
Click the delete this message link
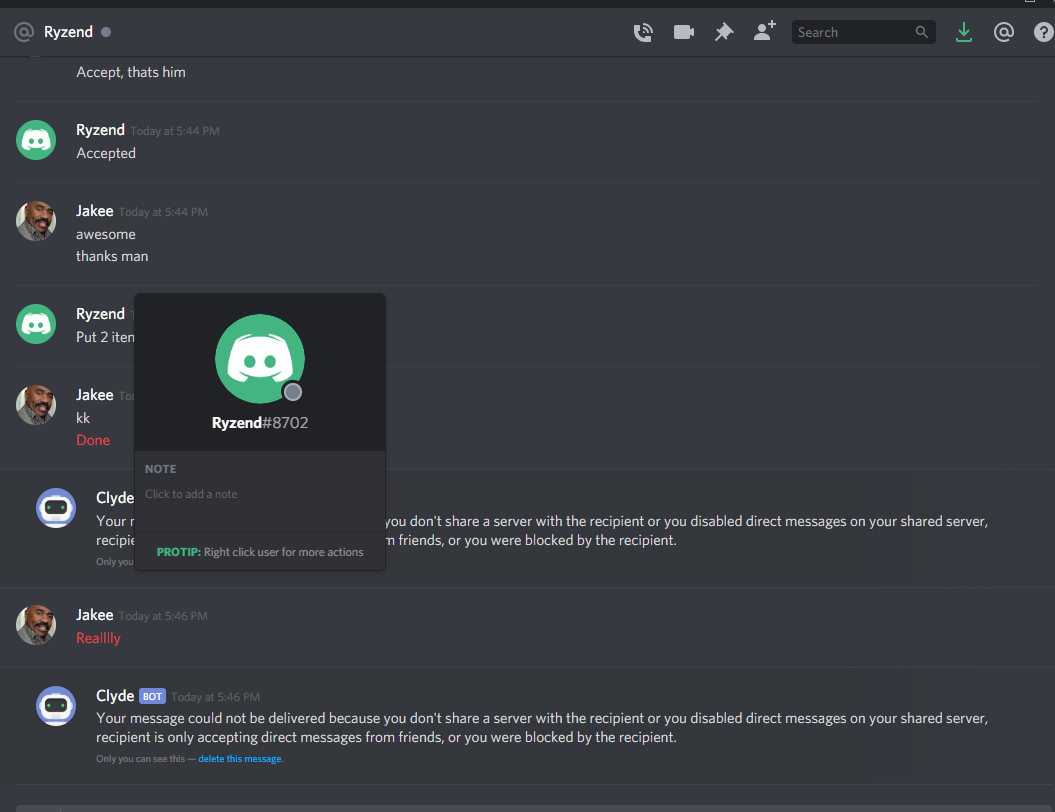(240, 759)
